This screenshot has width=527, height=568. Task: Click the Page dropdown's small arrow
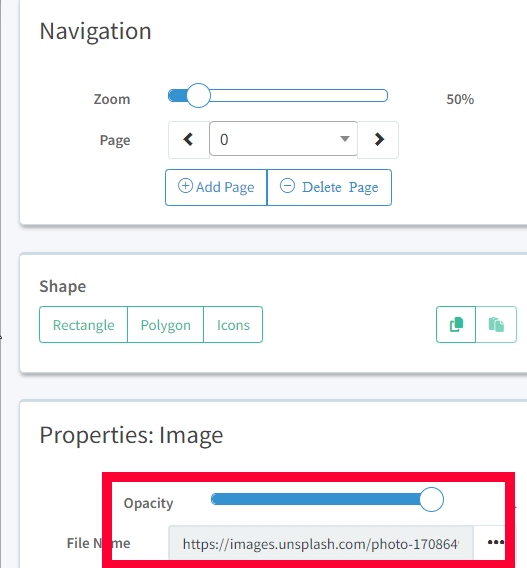[x=345, y=139]
